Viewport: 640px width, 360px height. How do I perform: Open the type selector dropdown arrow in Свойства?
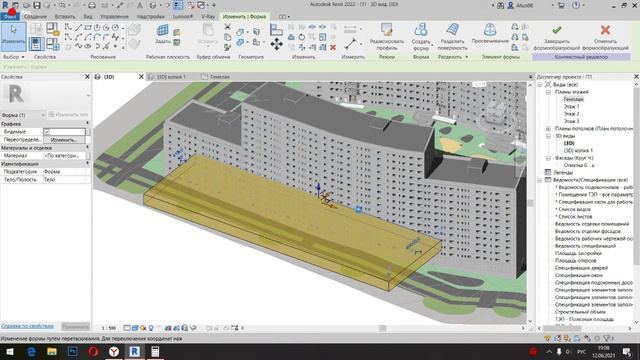click(88, 95)
